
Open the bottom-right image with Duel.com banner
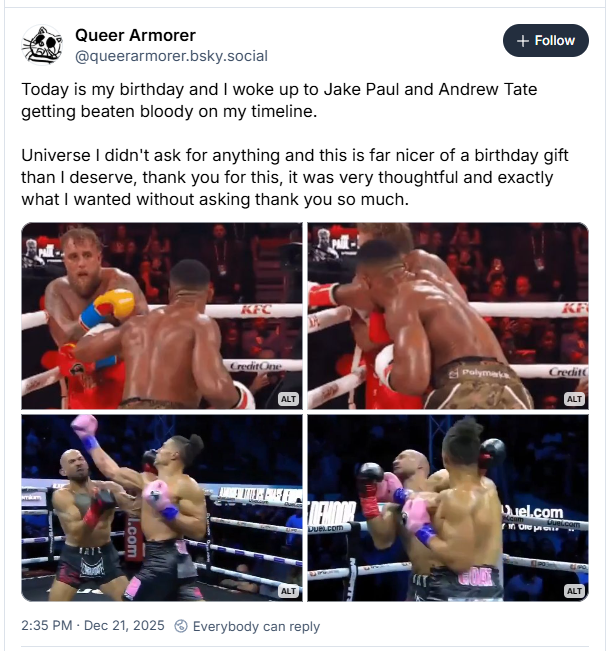click(x=448, y=508)
